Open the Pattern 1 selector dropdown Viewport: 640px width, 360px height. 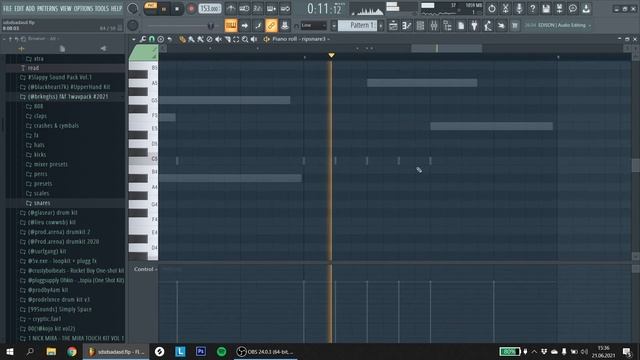[357, 25]
